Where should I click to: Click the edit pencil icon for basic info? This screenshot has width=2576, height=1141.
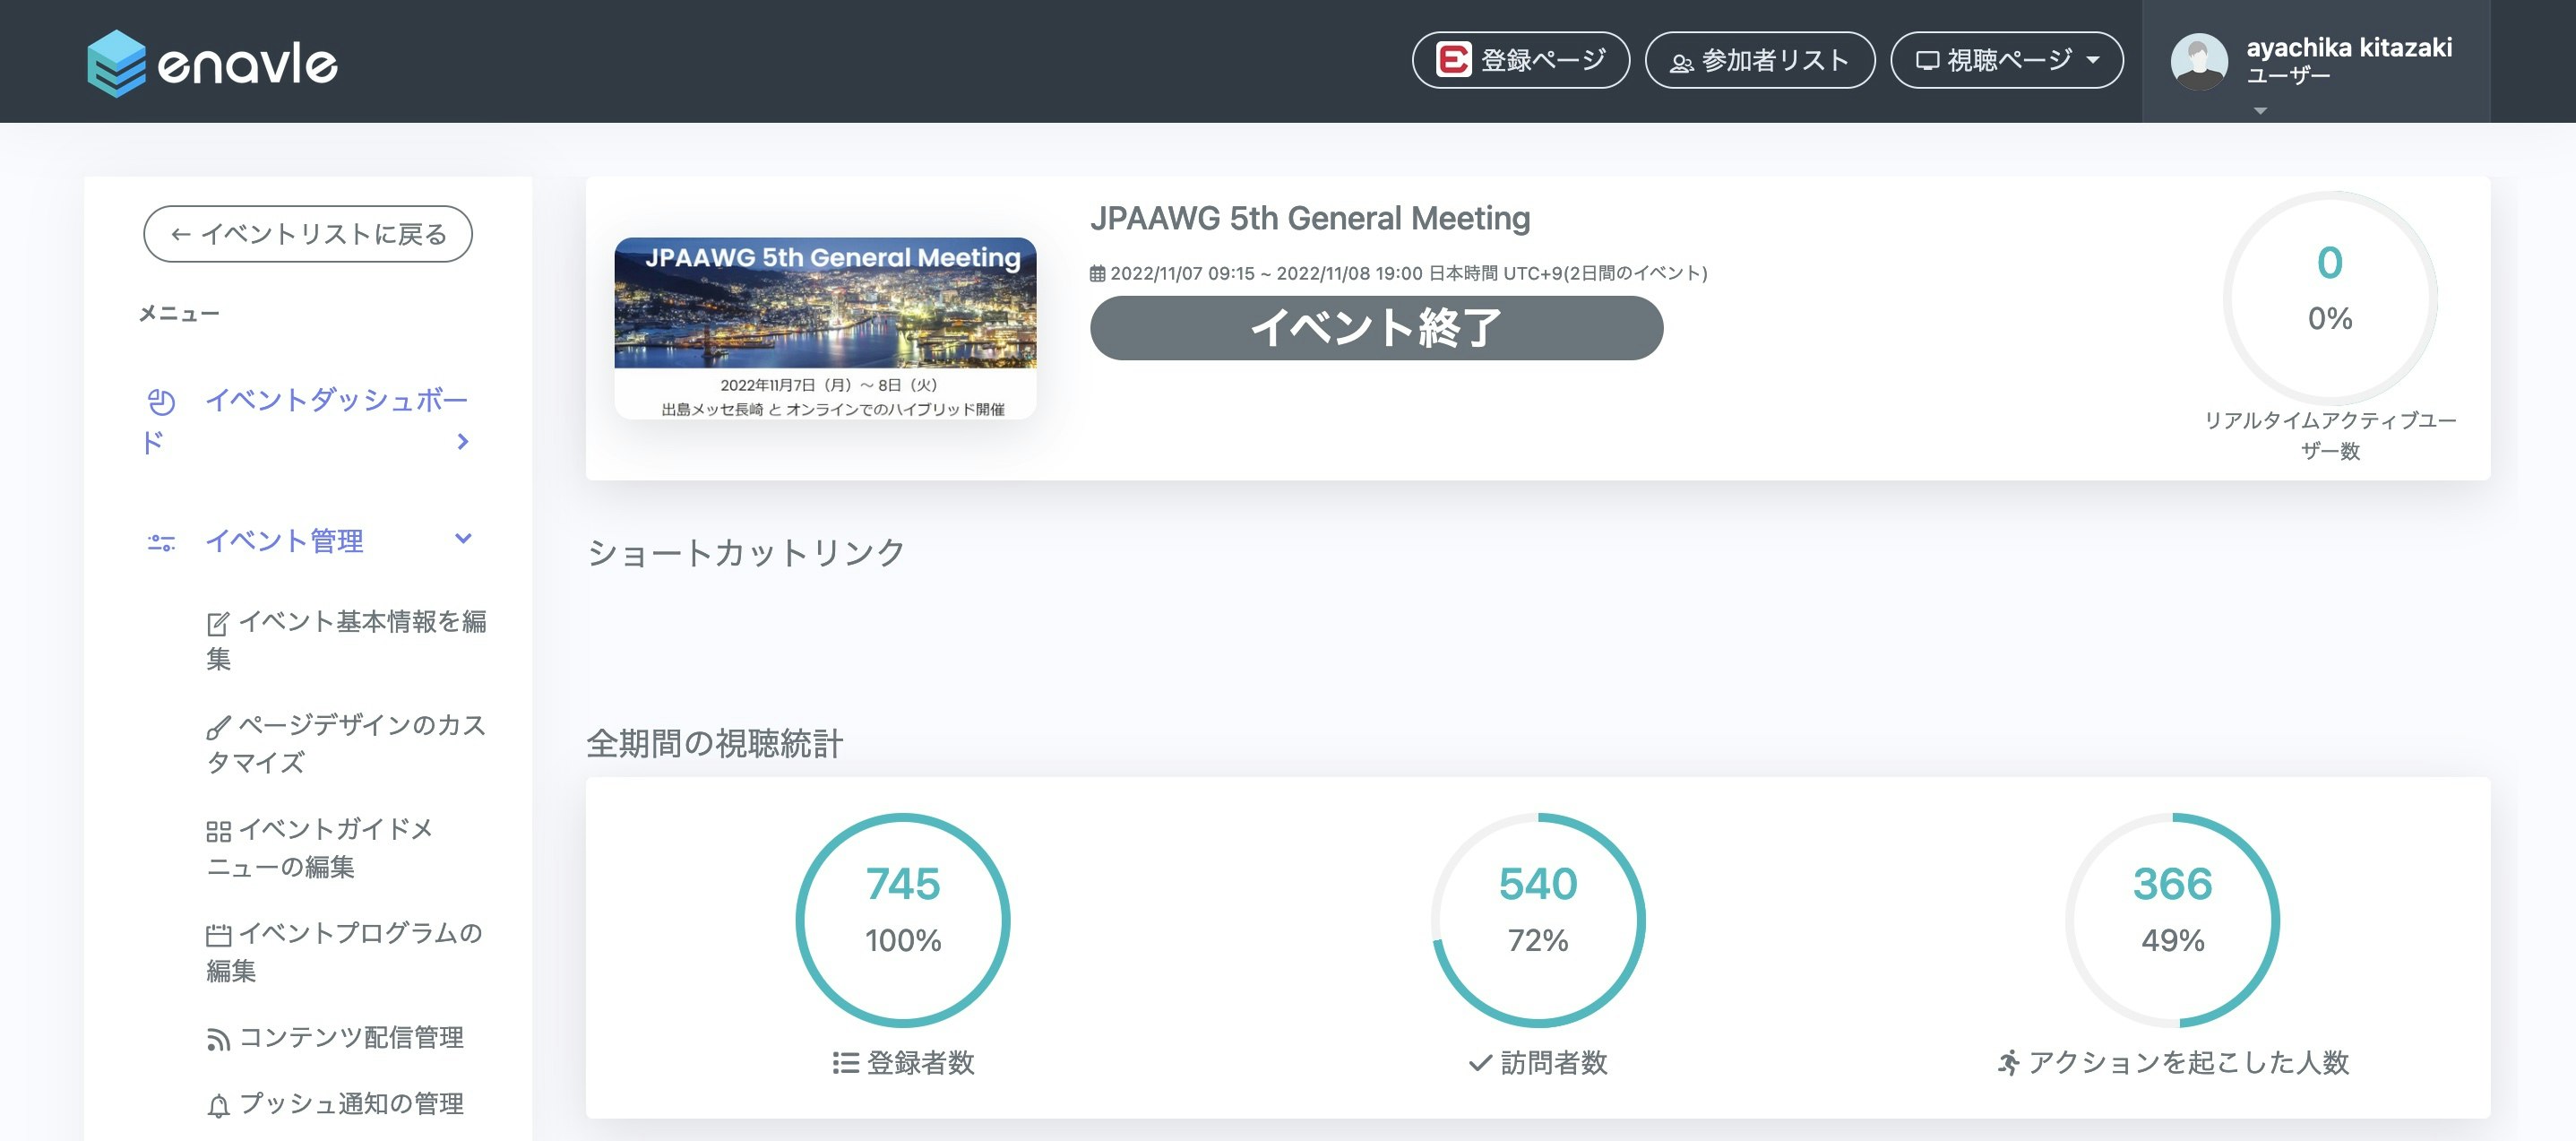pyautogui.click(x=218, y=624)
